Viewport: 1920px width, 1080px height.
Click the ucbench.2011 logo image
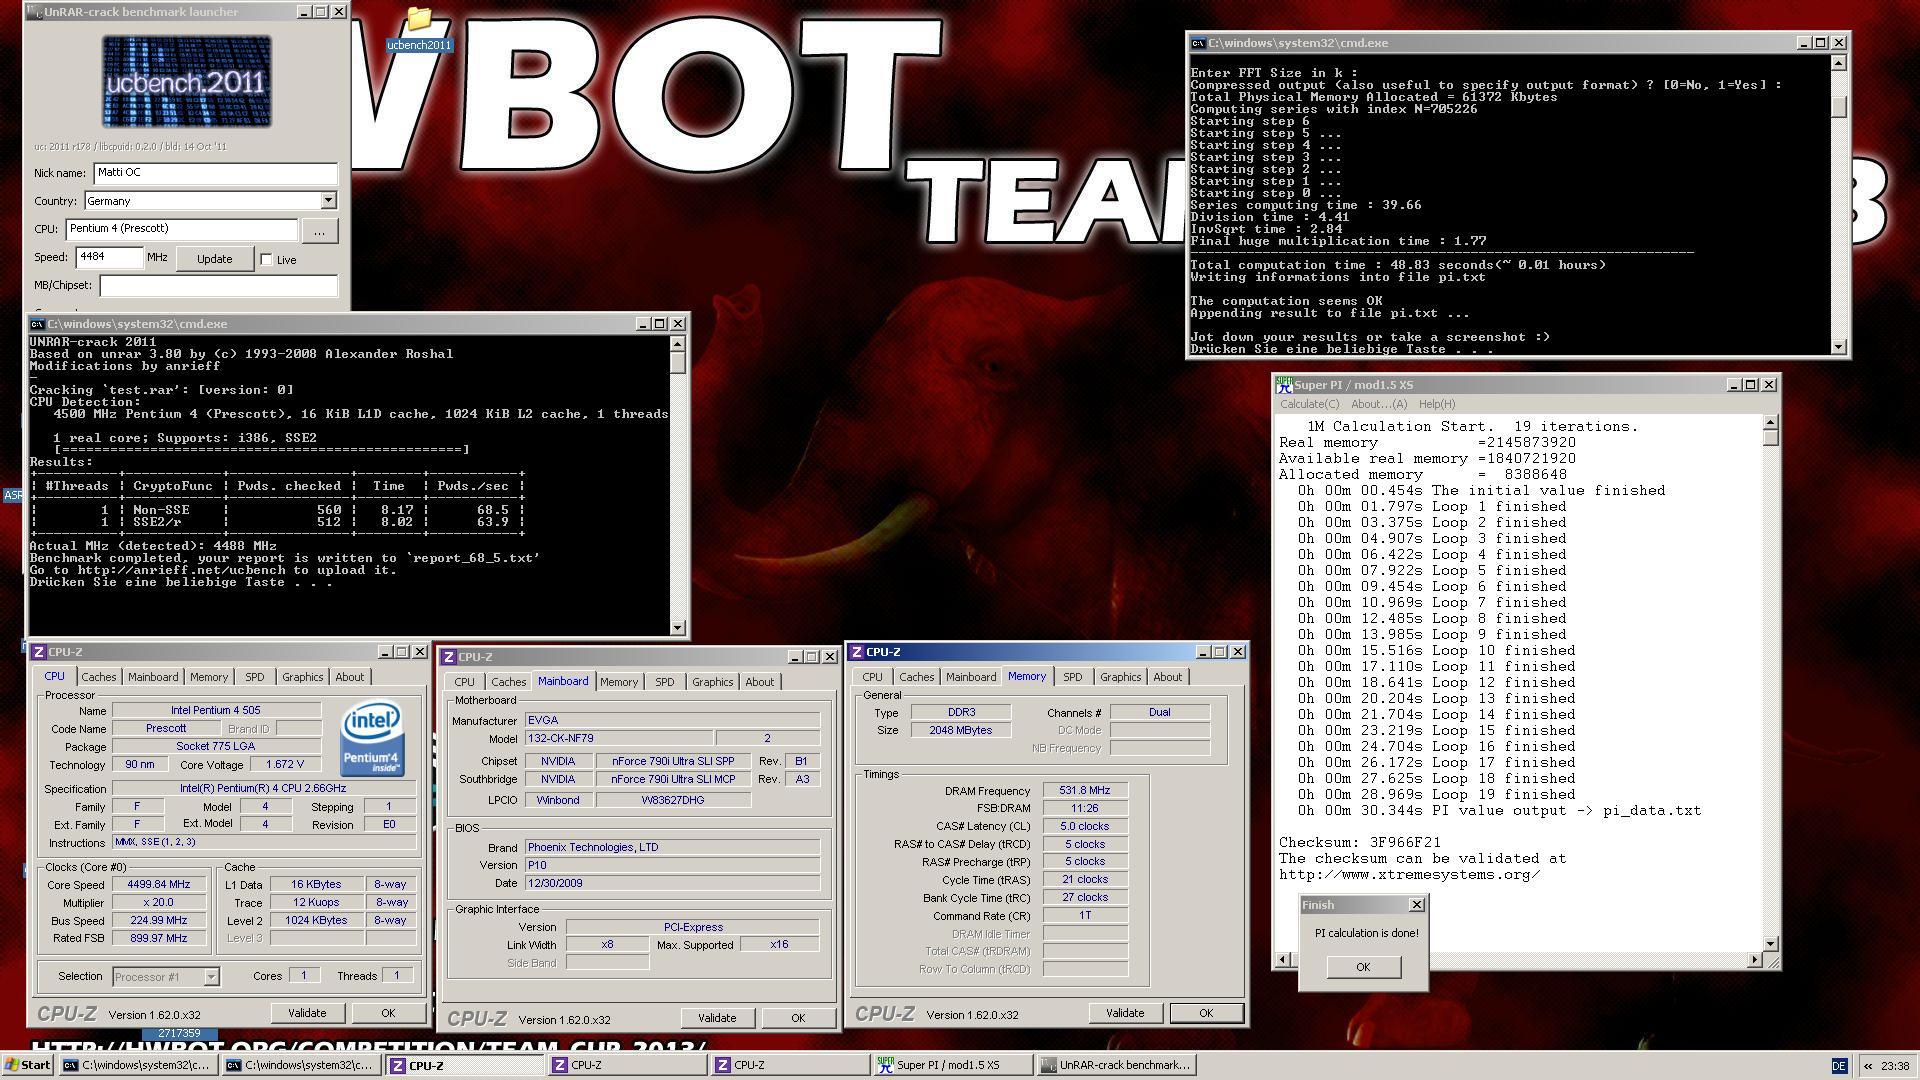click(x=187, y=81)
